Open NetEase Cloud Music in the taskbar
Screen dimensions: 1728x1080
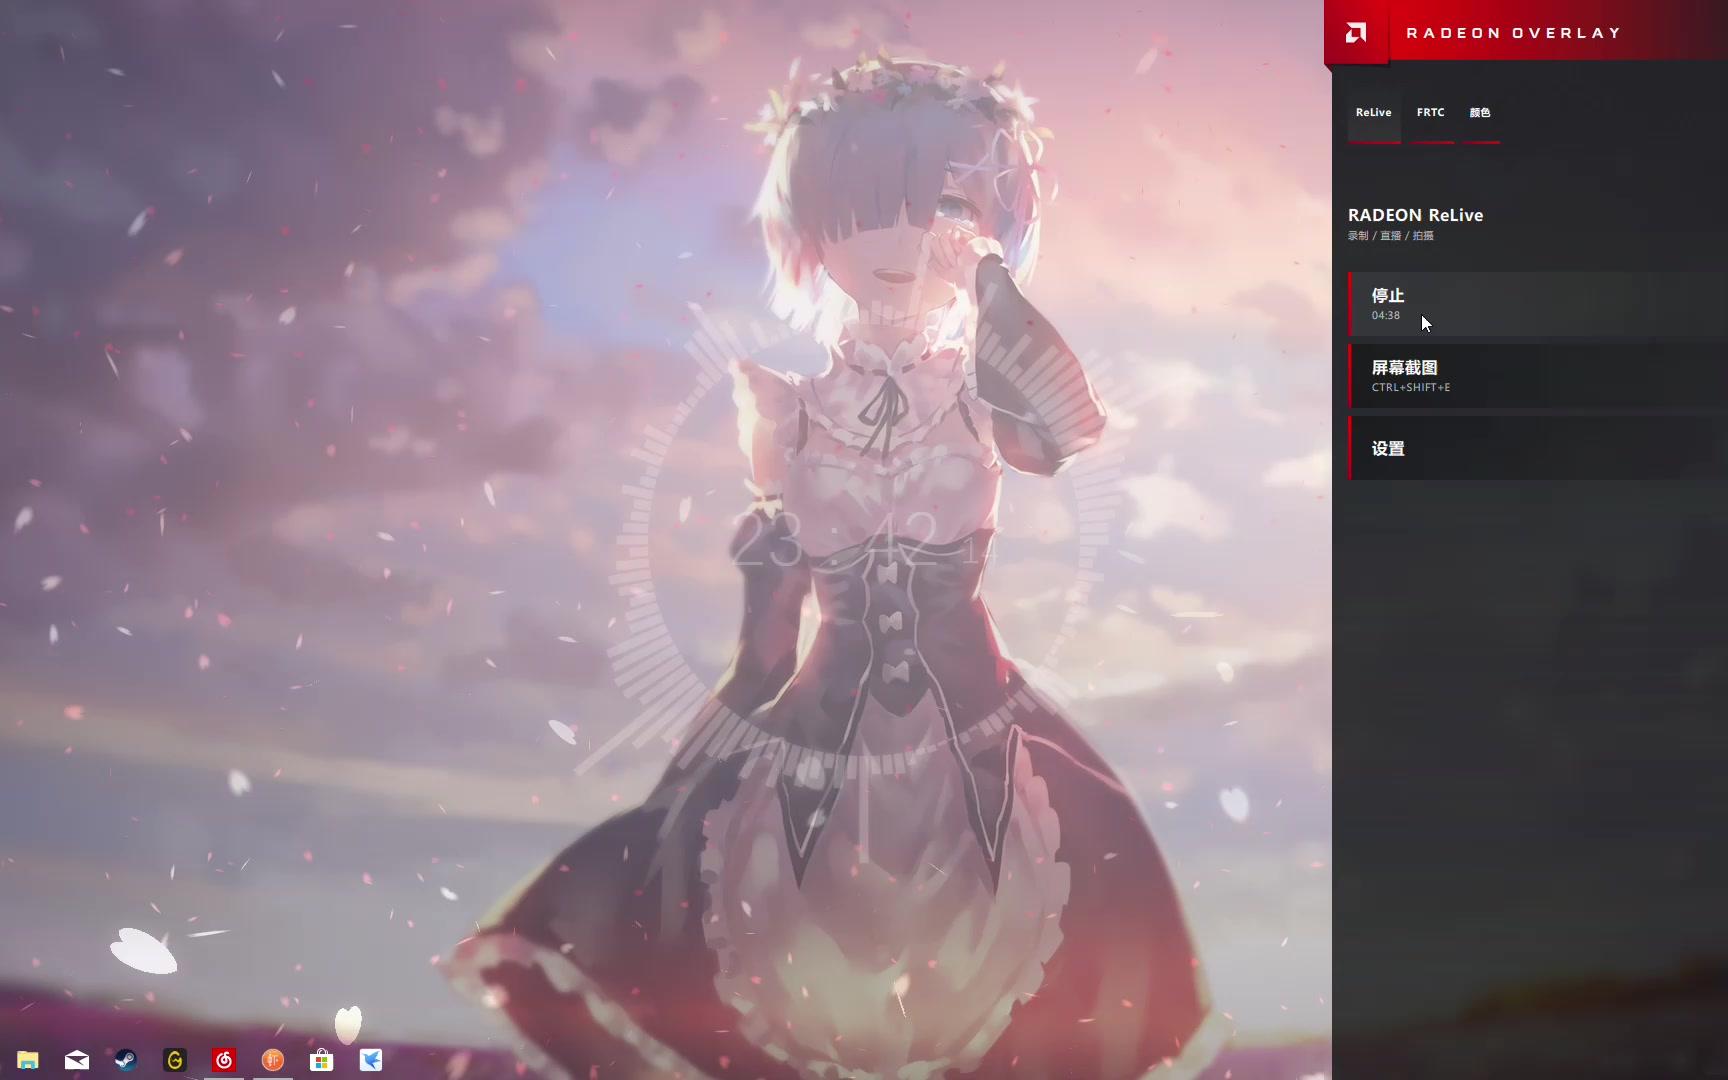(224, 1060)
